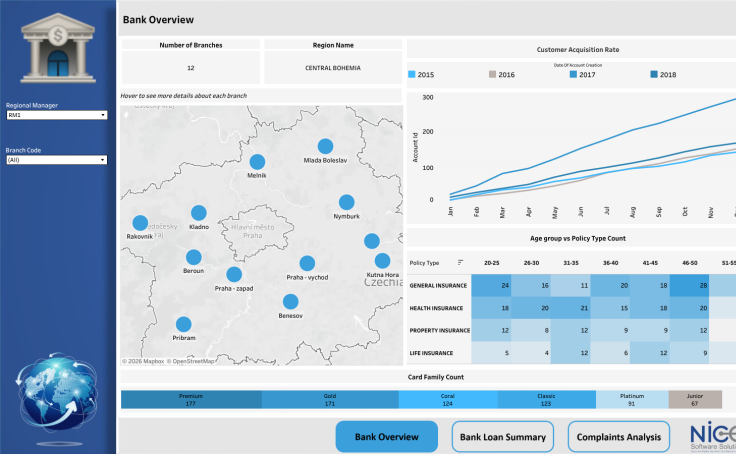The width and height of the screenshot is (736, 454).
Task: Select the Gold card family segment
Action: click(329, 400)
